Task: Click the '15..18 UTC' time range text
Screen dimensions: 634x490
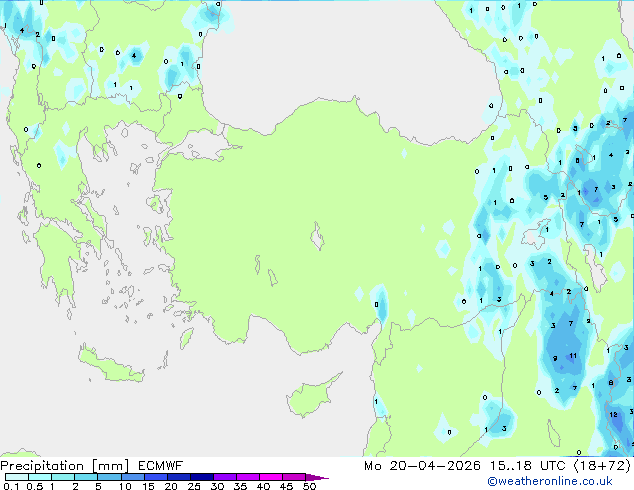Action: tap(527, 466)
